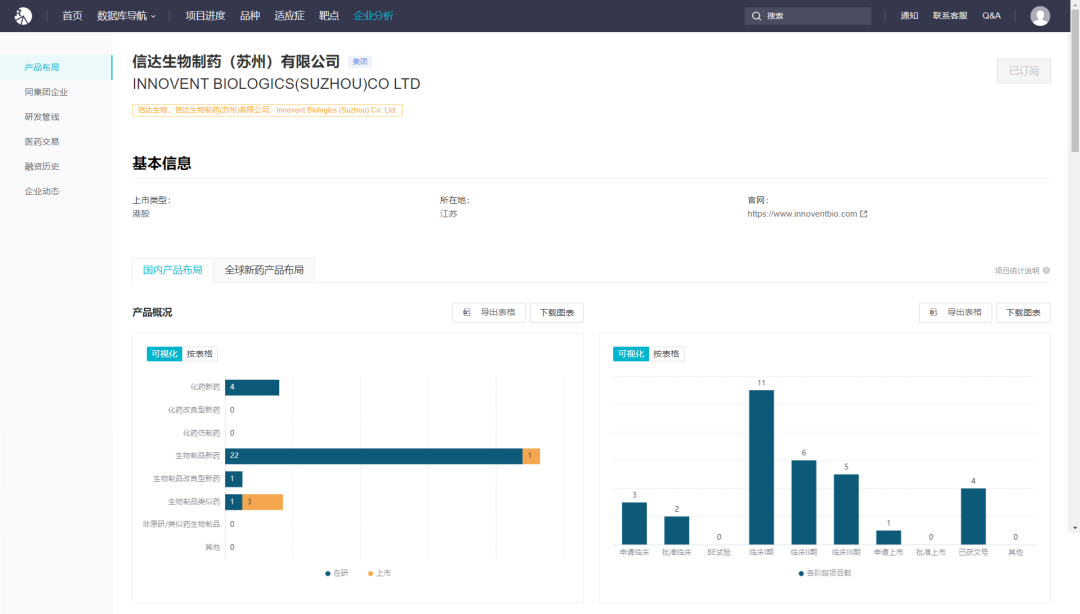Open 适应症 in the top navigation
Viewport: 1080px width, 614px height.
click(x=289, y=16)
